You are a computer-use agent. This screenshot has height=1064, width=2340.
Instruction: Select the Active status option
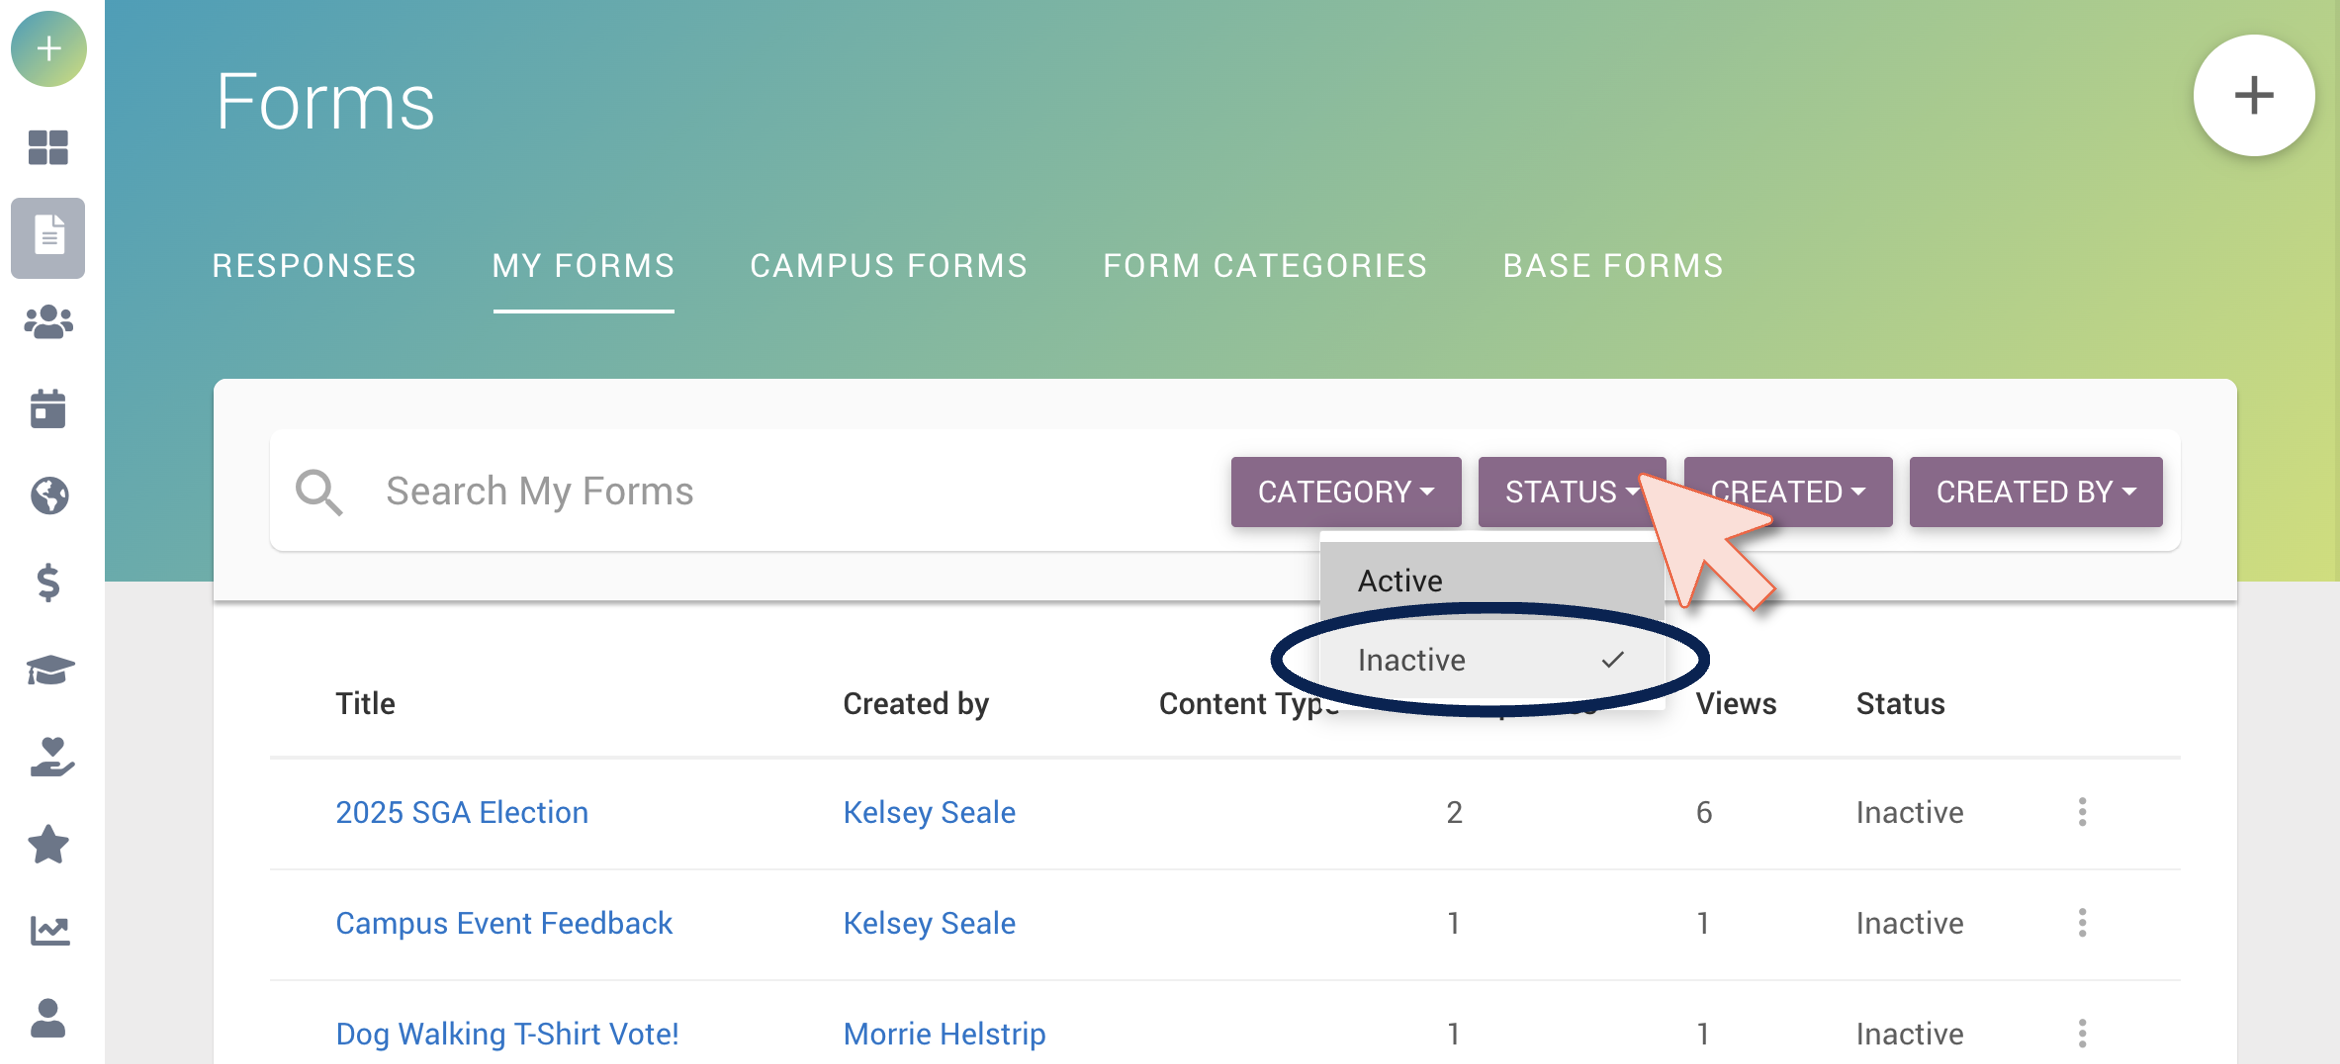pyautogui.click(x=1492, y=580)
